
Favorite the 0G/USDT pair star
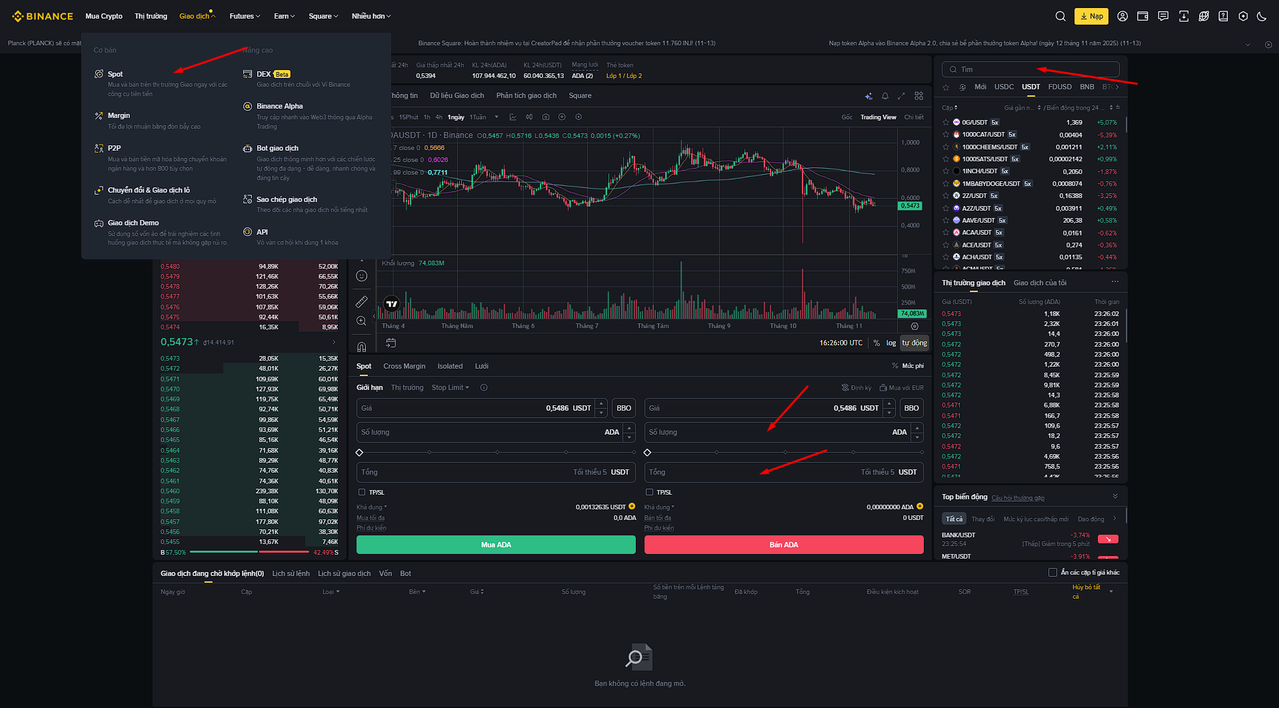tap(946, 122)
